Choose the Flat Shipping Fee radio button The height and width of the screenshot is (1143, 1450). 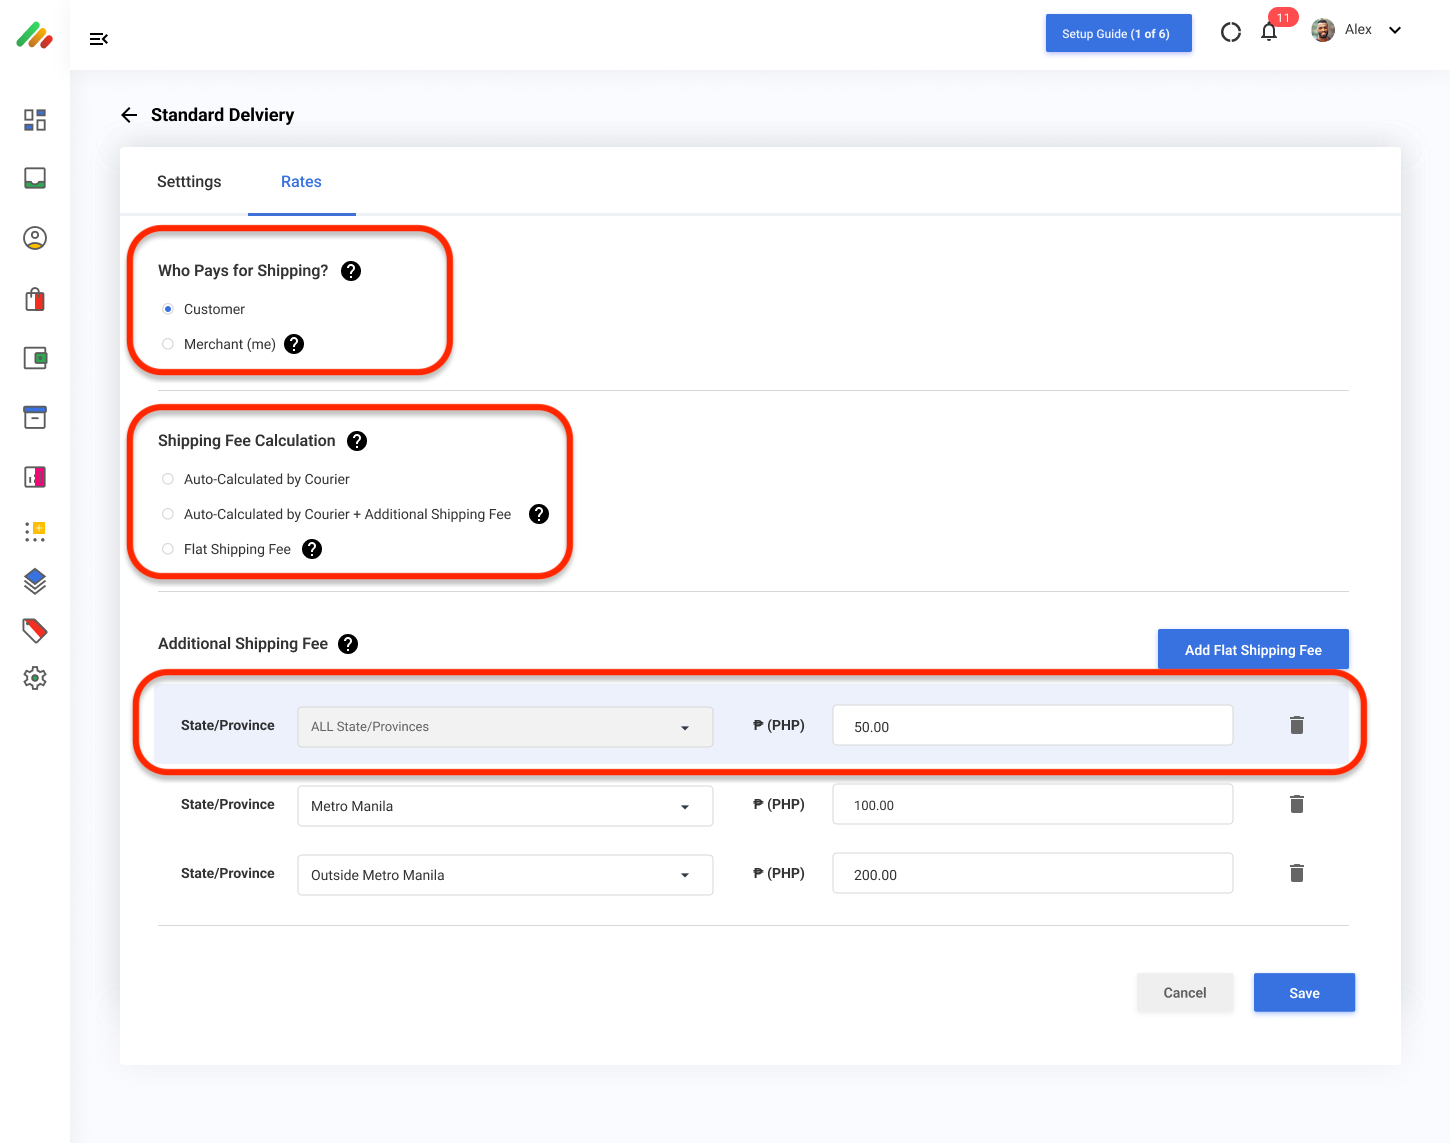click(168, 549)
